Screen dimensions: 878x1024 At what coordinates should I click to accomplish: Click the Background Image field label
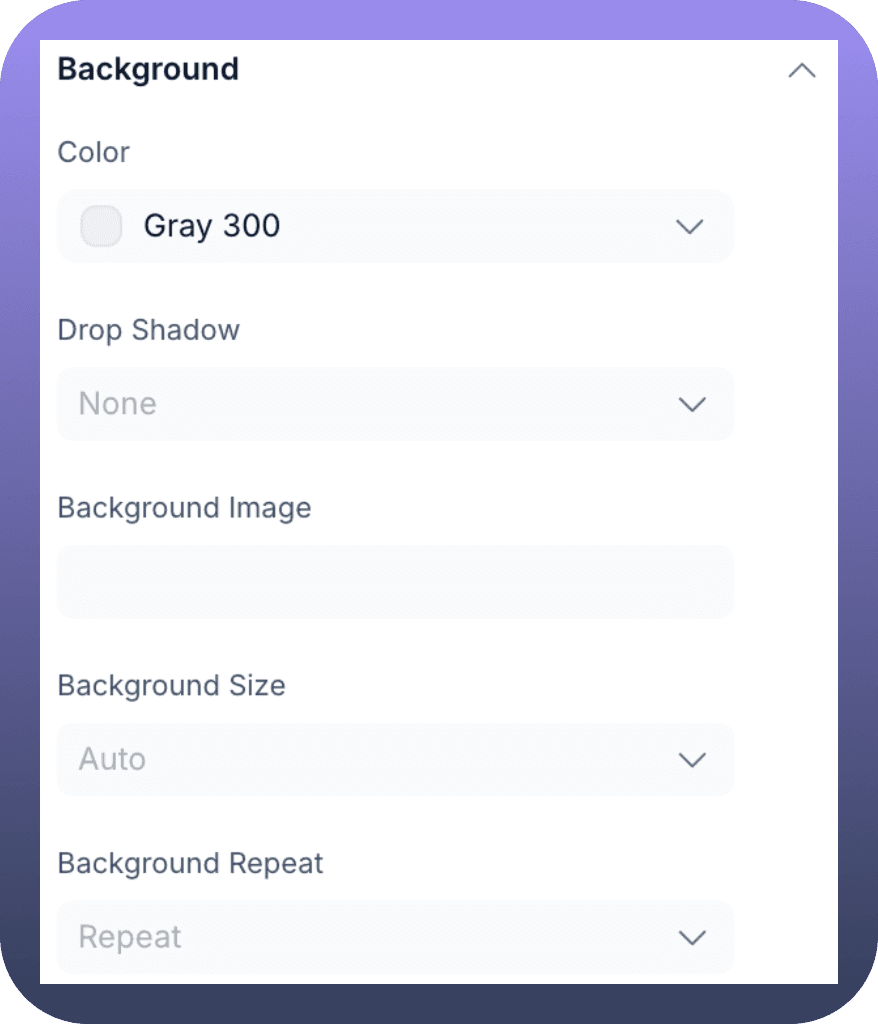(184, 508)
